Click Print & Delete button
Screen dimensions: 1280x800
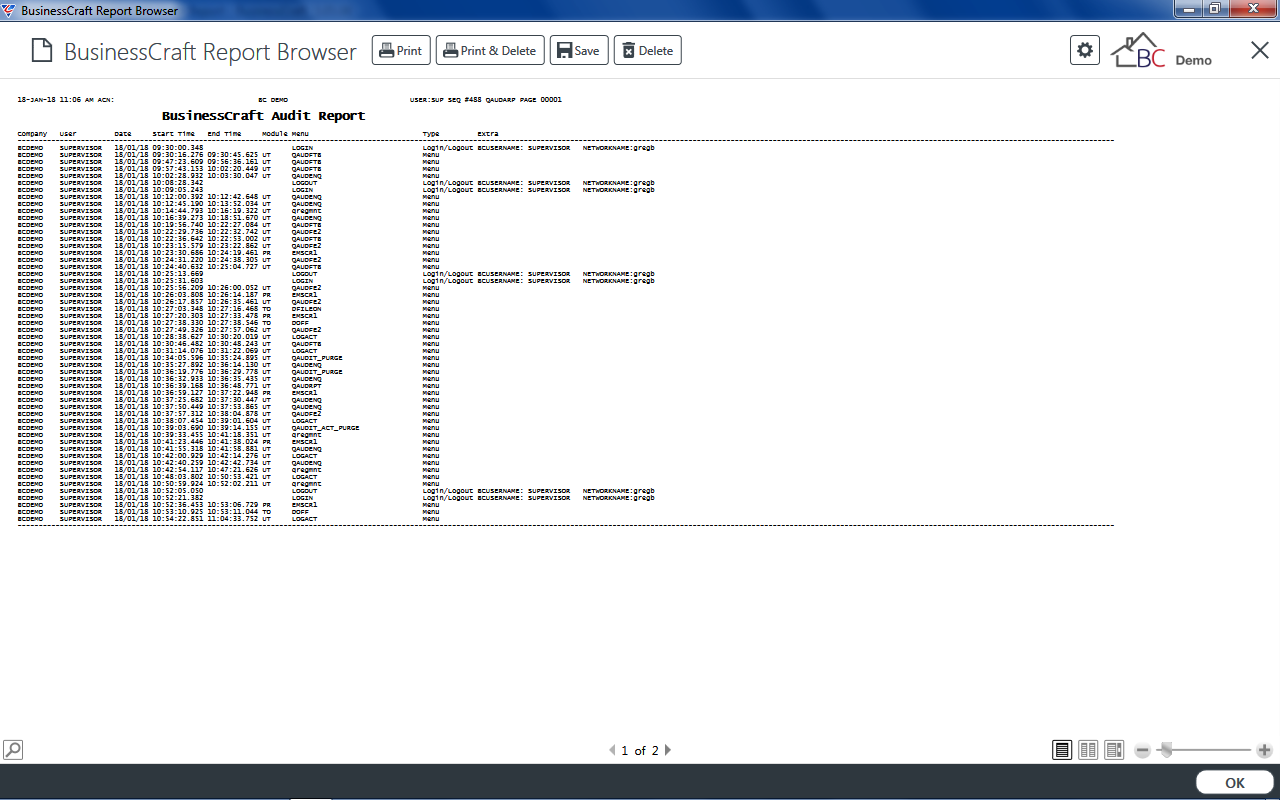(490, 51)
